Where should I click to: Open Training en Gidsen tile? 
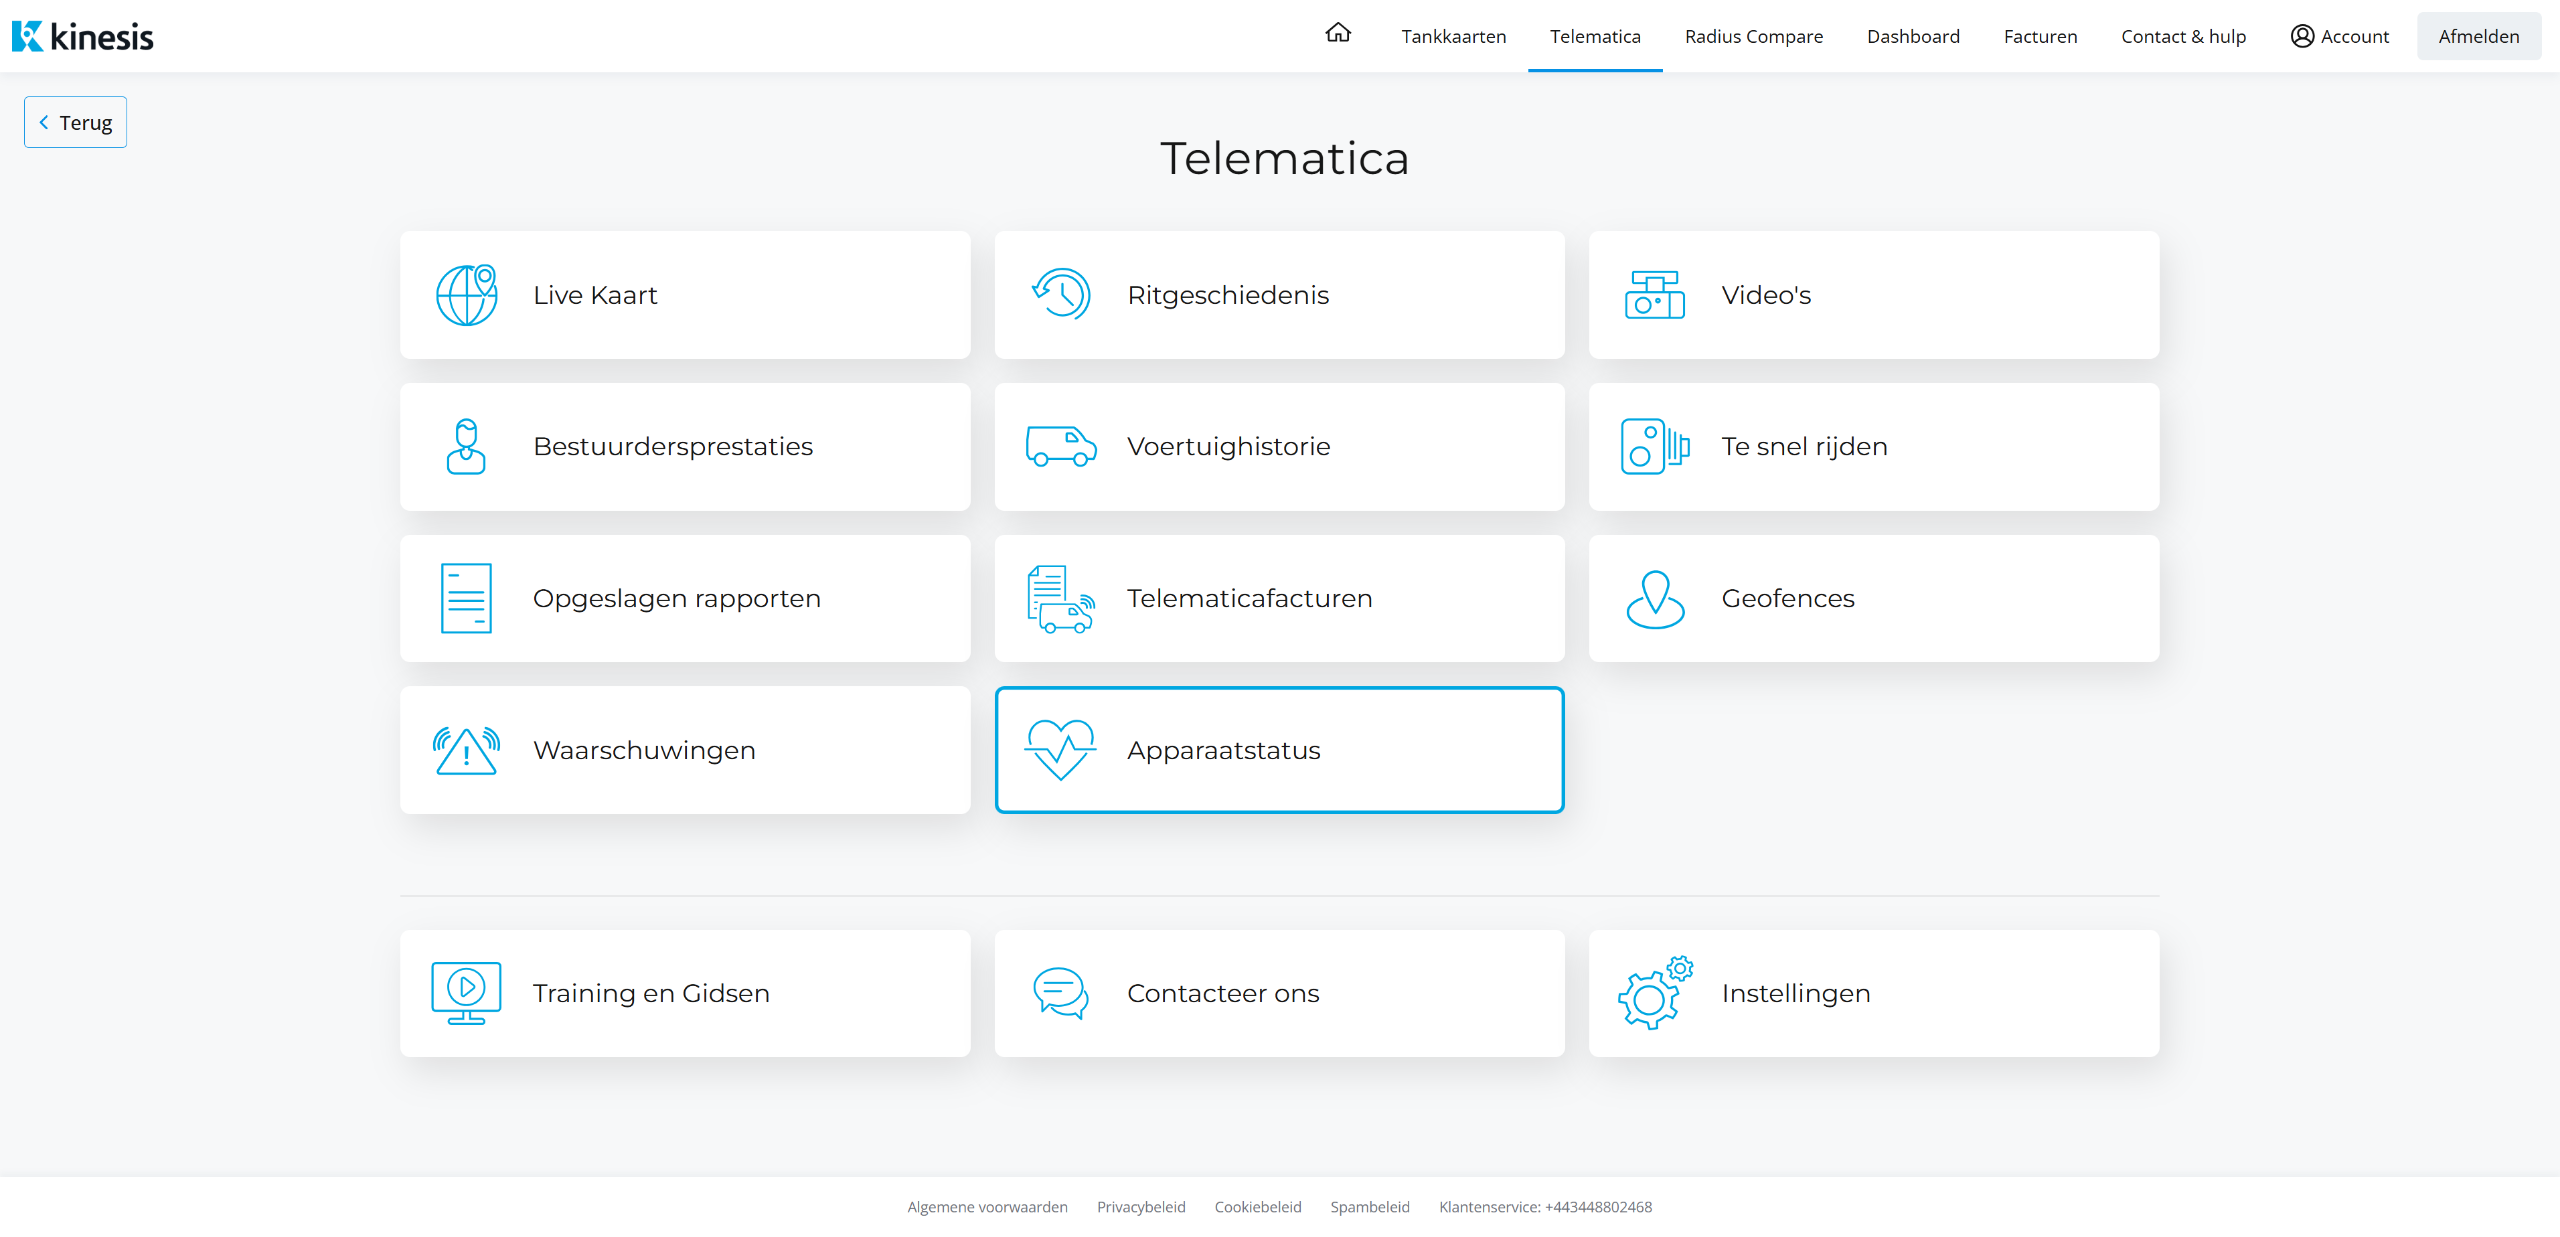pos(685,993)
